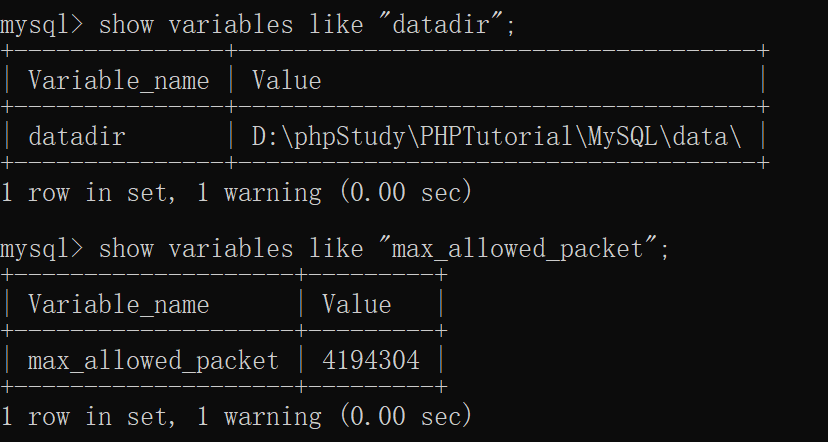This screenshot has width=828, height=442.
Task: Click the max_allowed_packet cell in the second table
Action: coord(153,361)
